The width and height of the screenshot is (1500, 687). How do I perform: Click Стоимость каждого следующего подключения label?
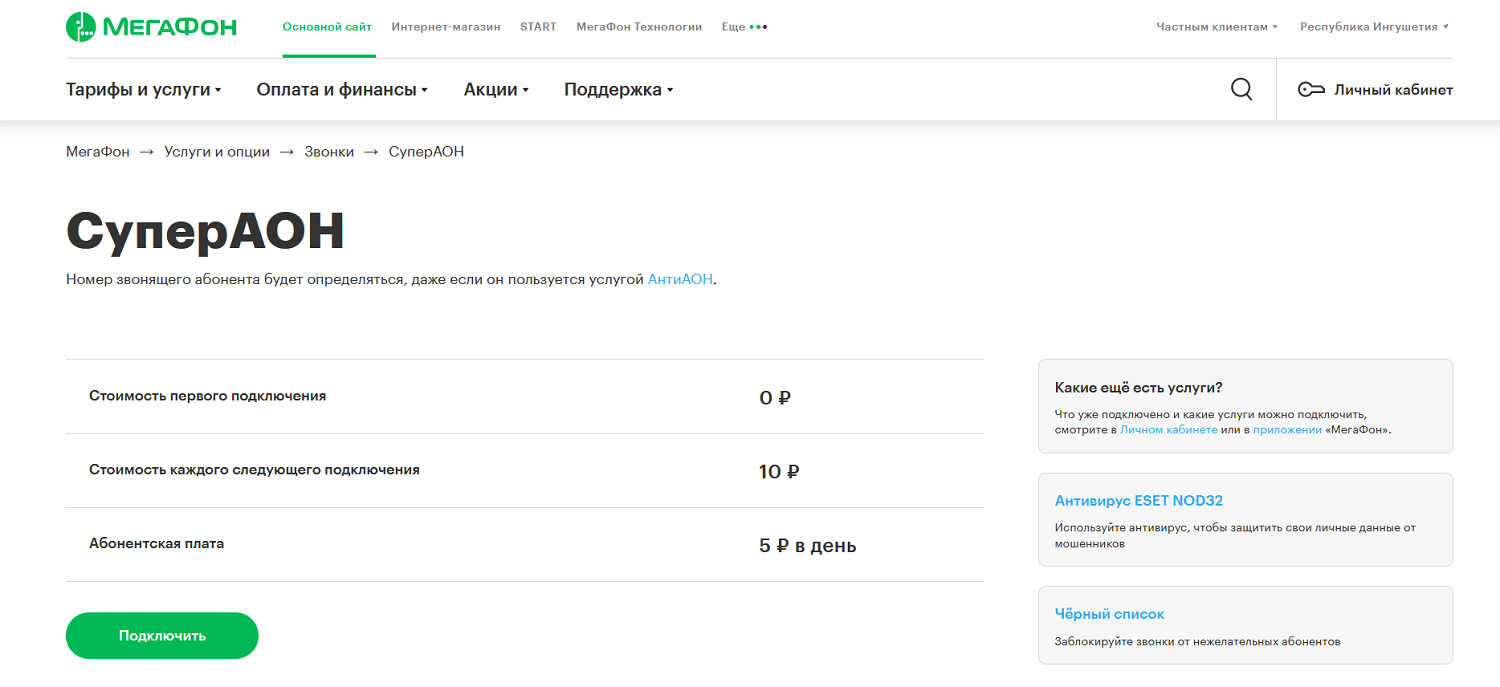point(254,470)
